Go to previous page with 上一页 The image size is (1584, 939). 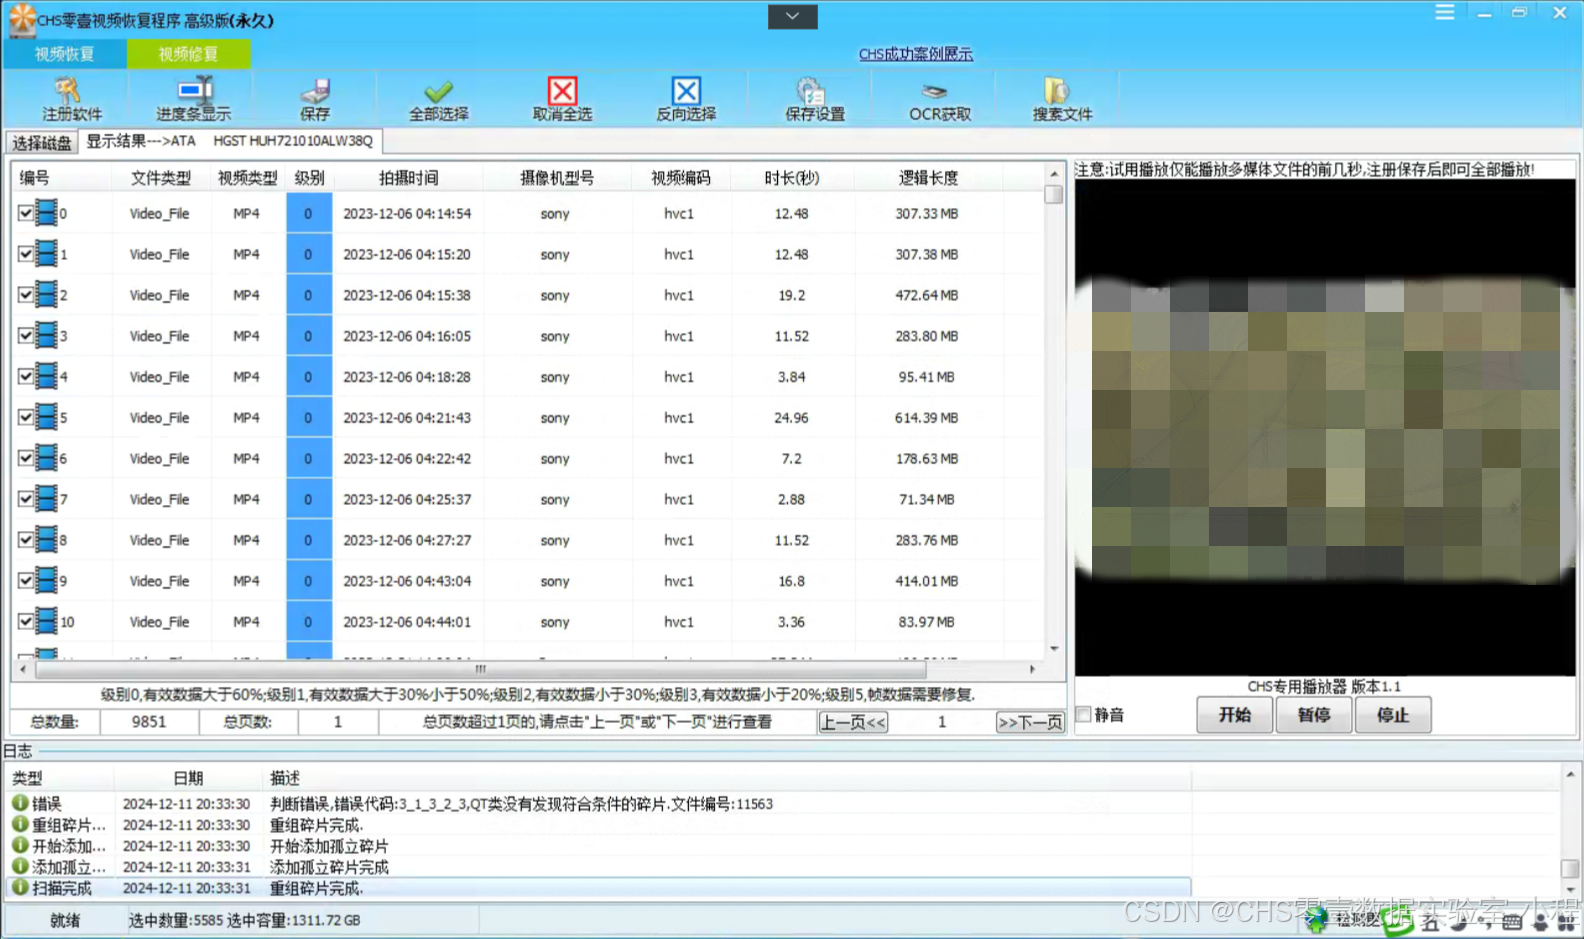852,722
